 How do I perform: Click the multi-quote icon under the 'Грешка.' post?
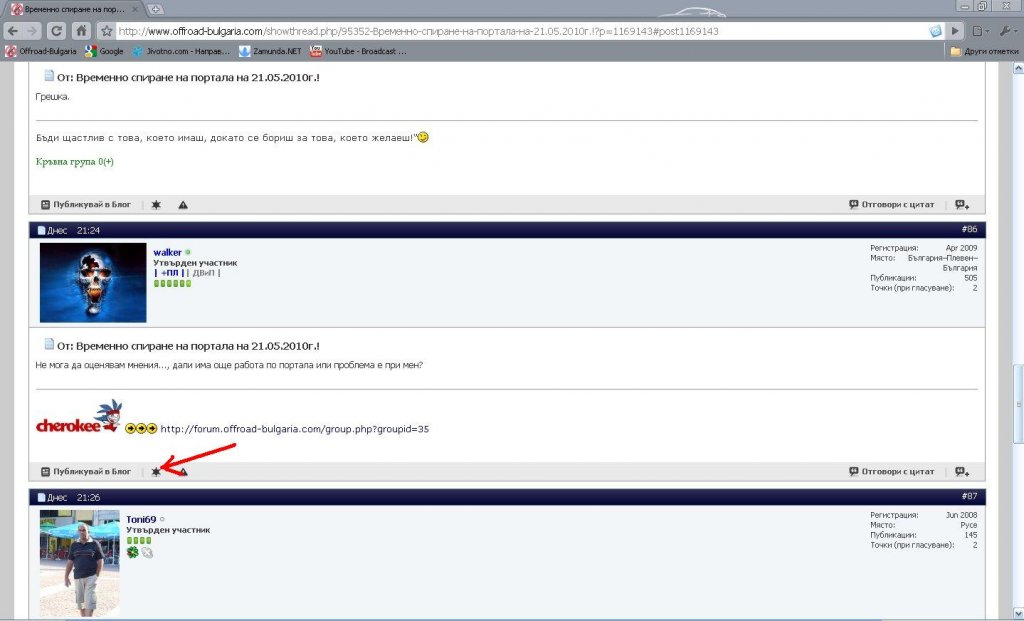(x=962, y=205)
